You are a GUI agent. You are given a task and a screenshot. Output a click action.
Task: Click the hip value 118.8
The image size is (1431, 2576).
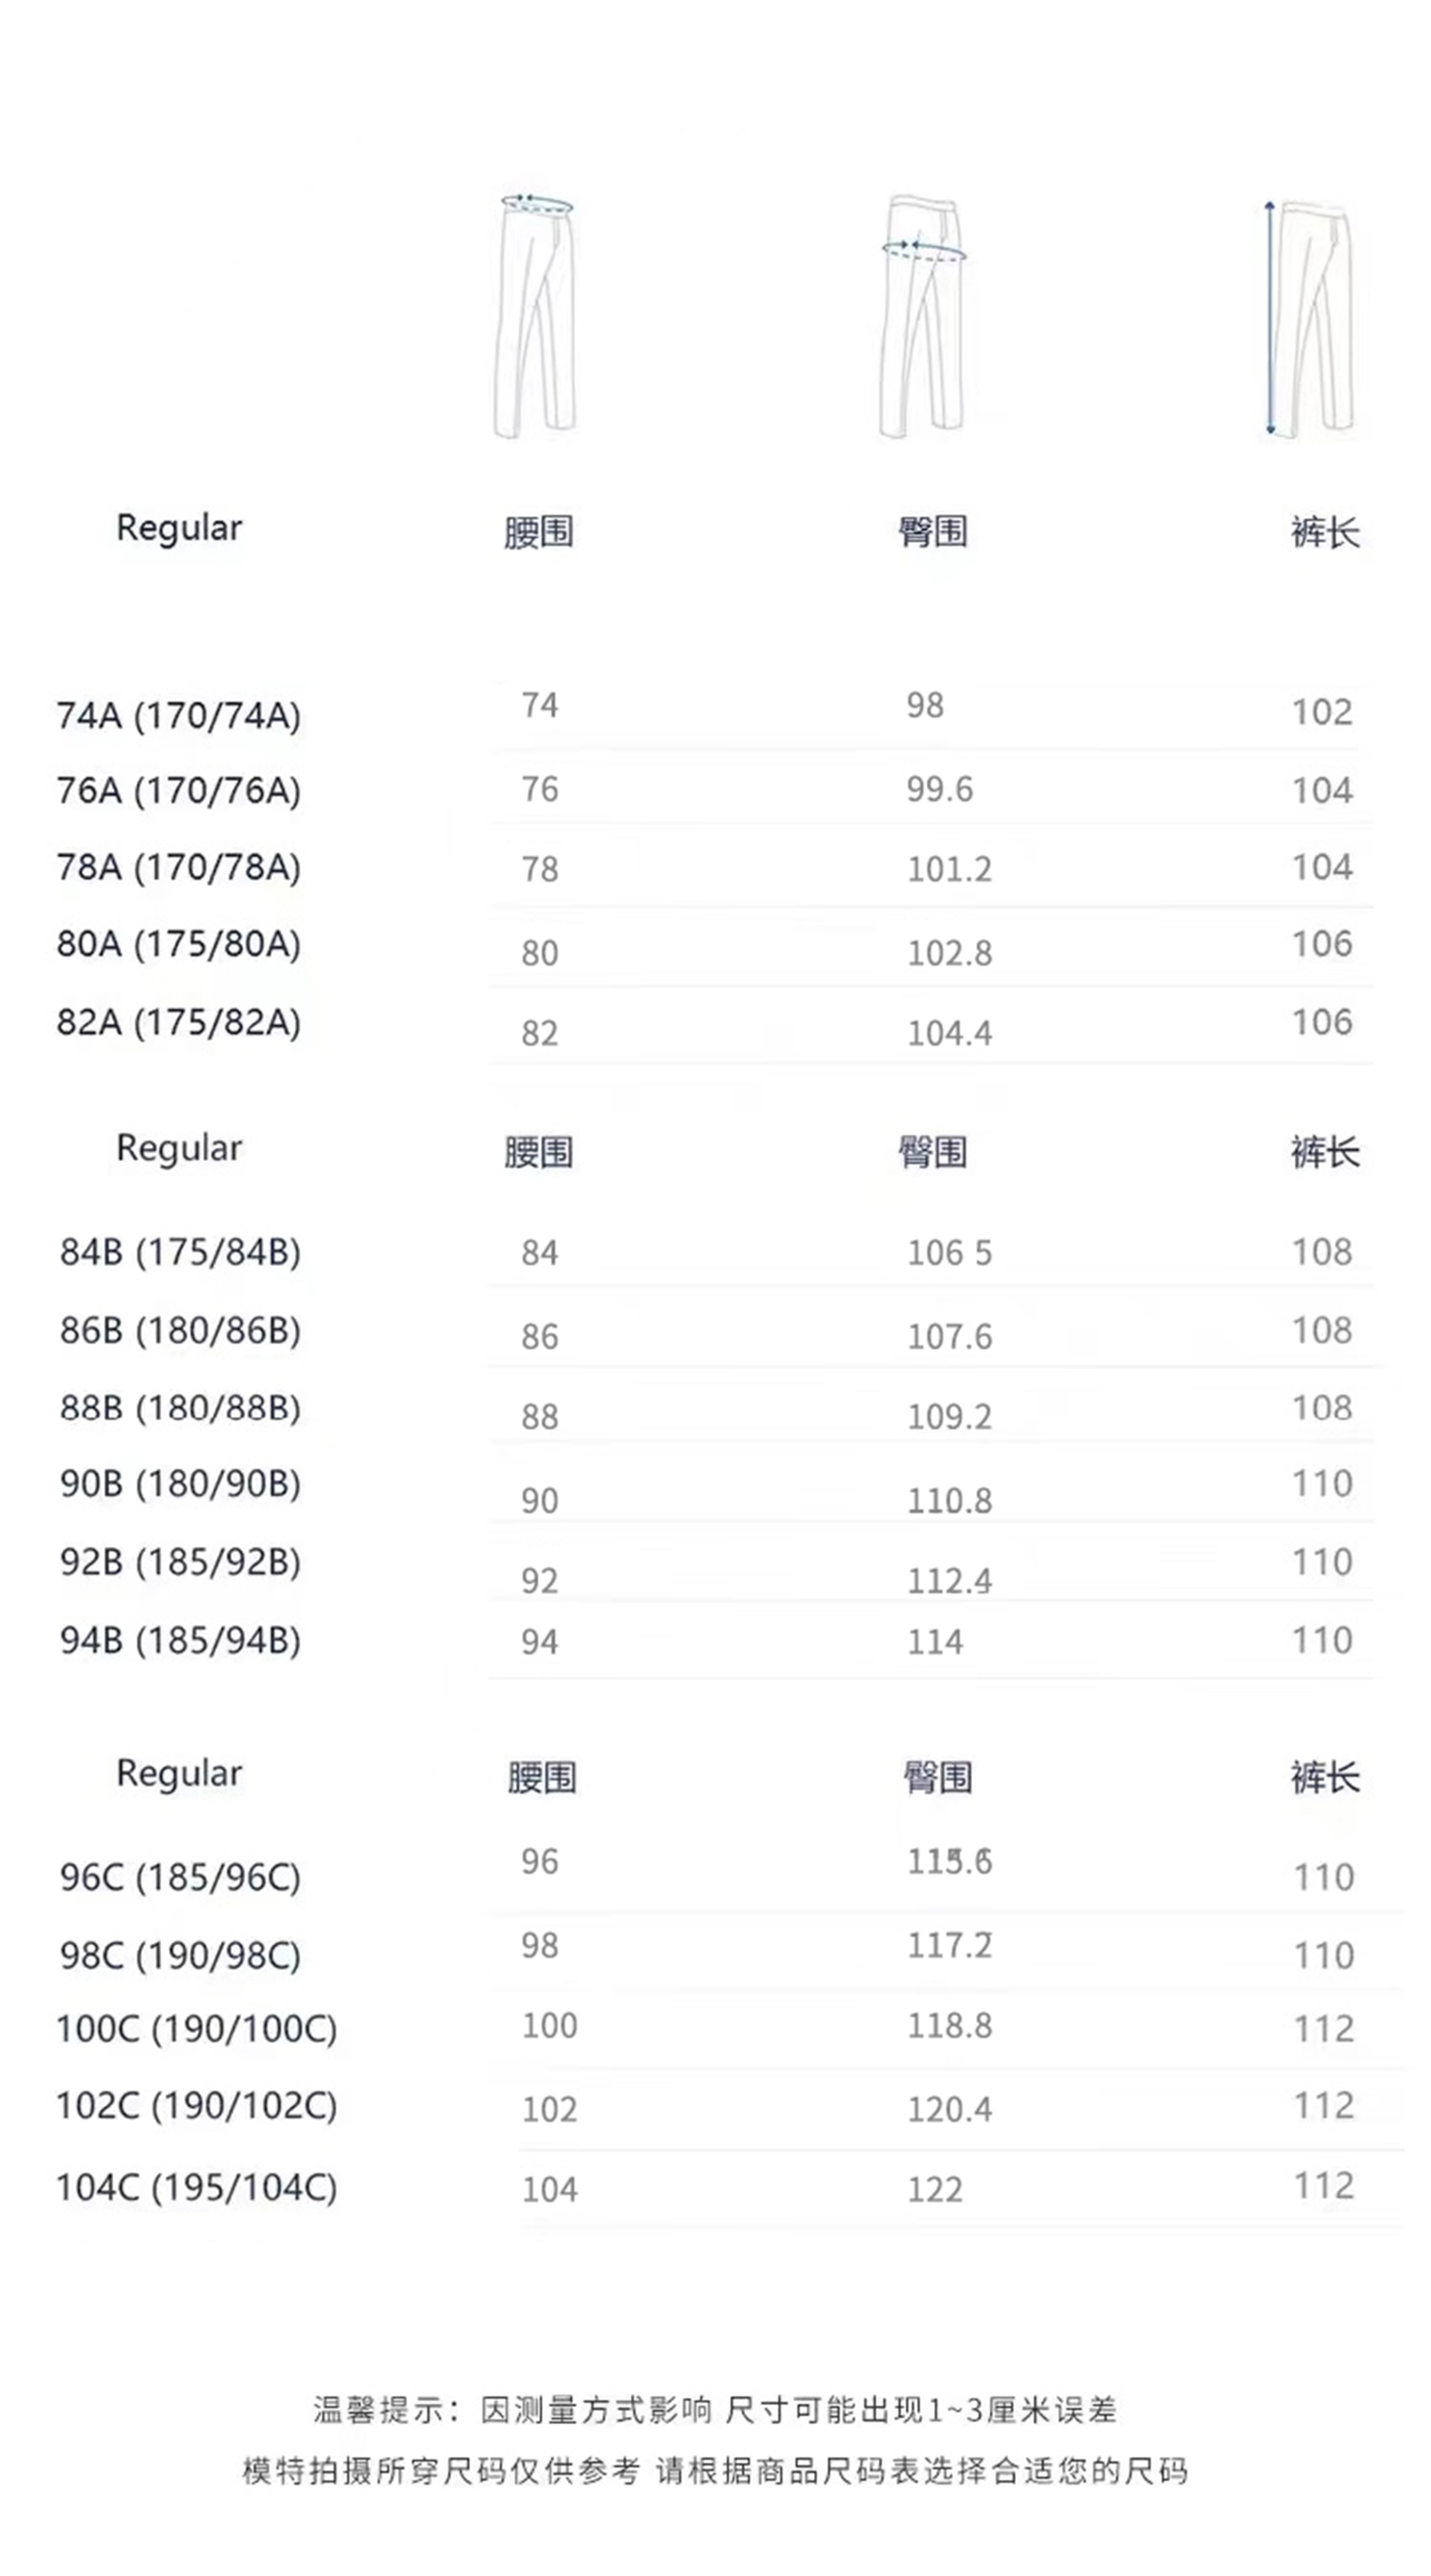click(x=949, y=2026)
